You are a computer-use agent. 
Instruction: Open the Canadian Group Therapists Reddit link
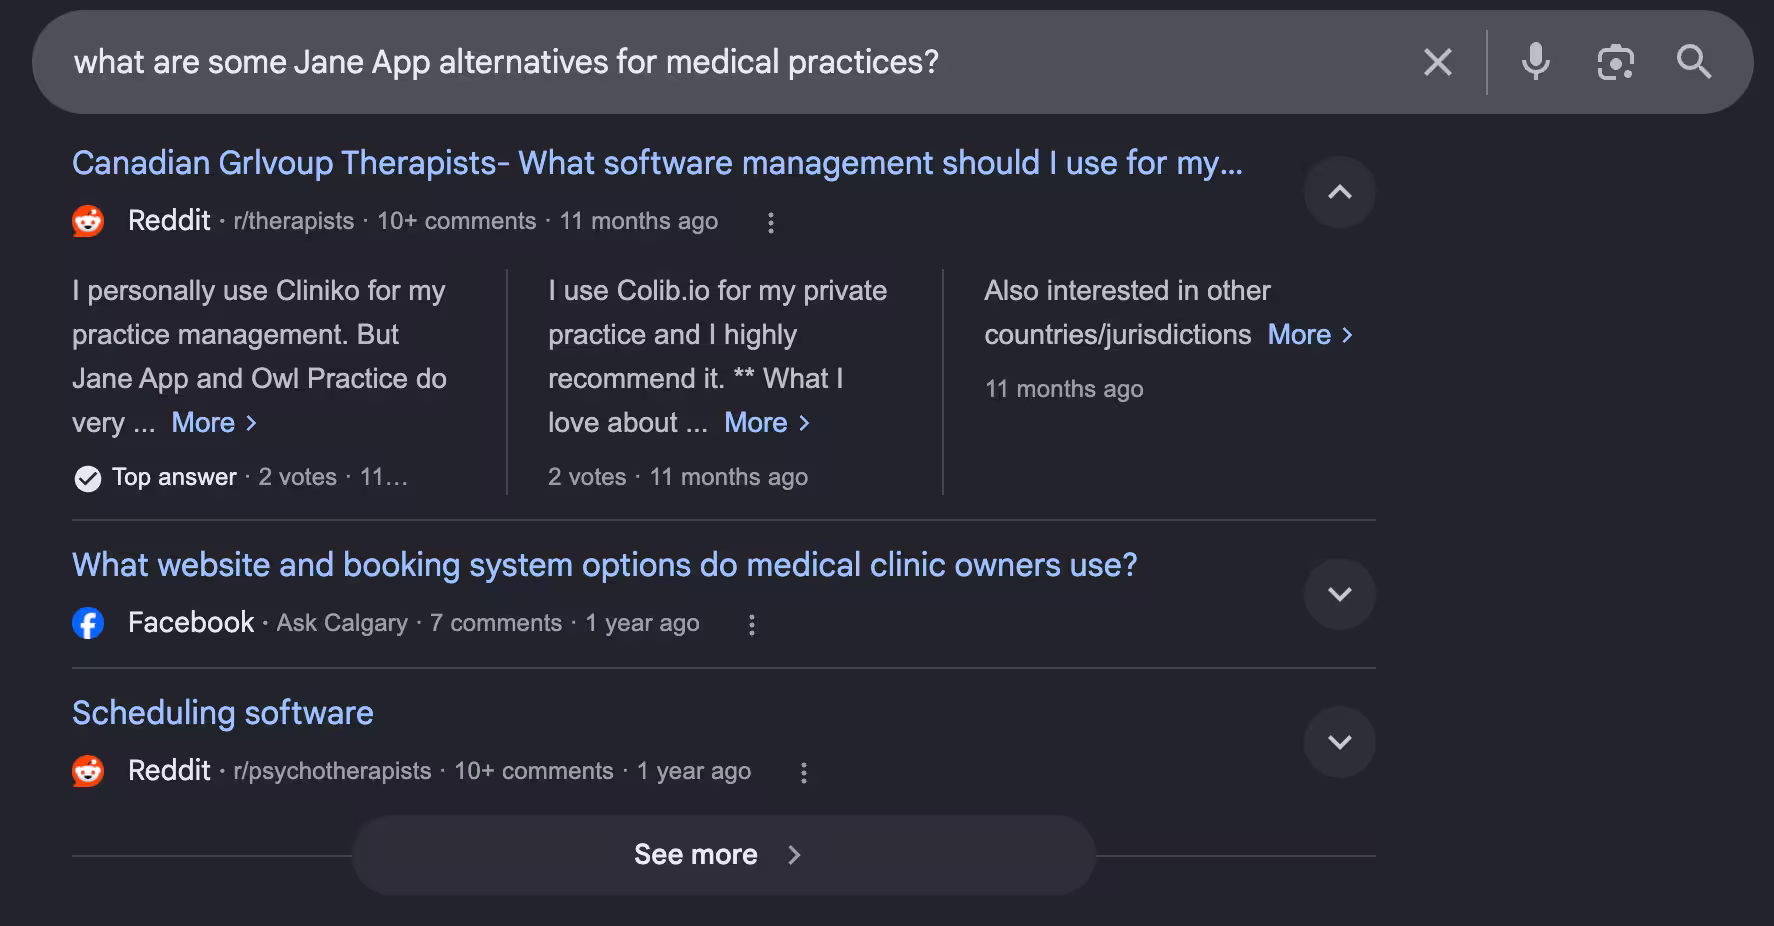tap(657, 163)
